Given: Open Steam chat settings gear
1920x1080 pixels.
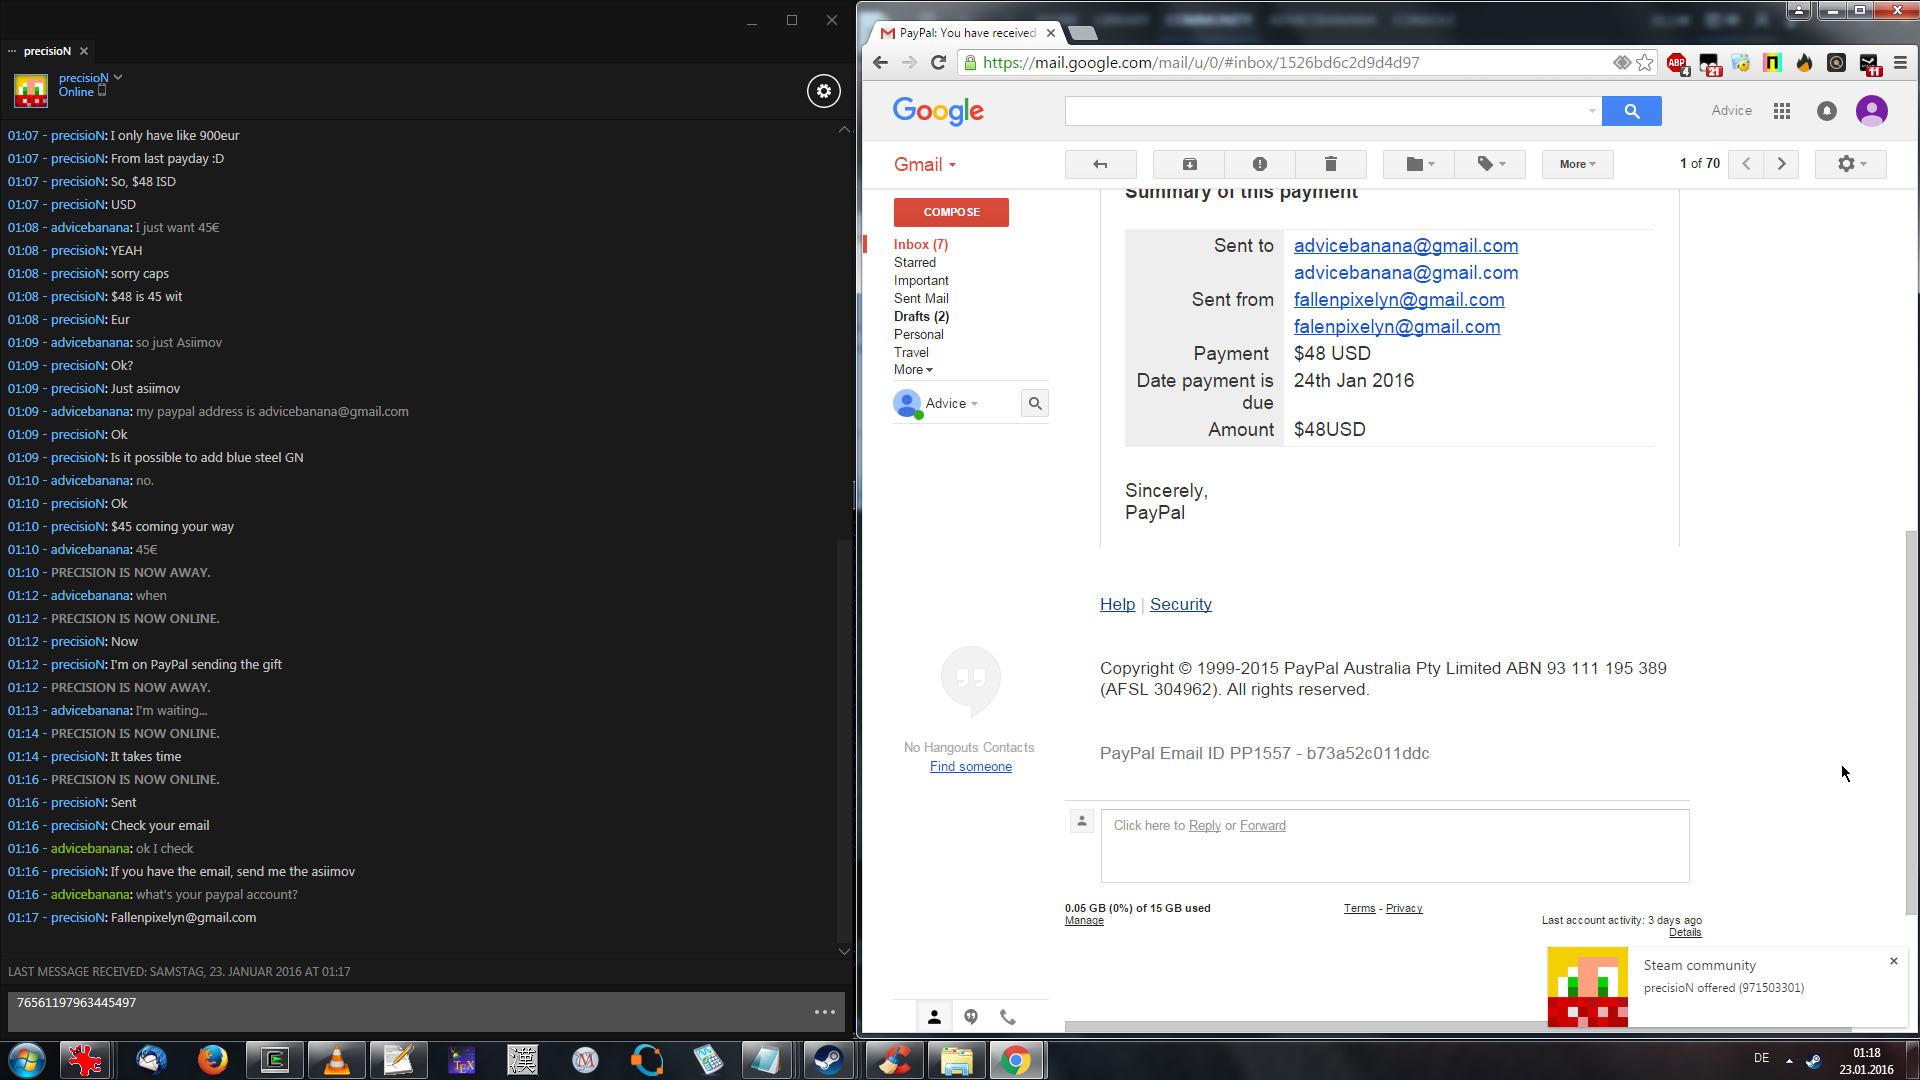Looking at the screenshot, I should pos(823,91).
